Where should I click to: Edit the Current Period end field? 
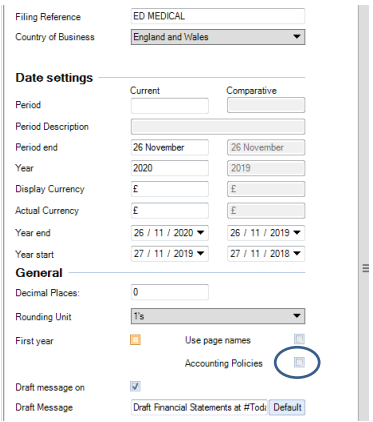pyautogui.click(x=170, y=147)
